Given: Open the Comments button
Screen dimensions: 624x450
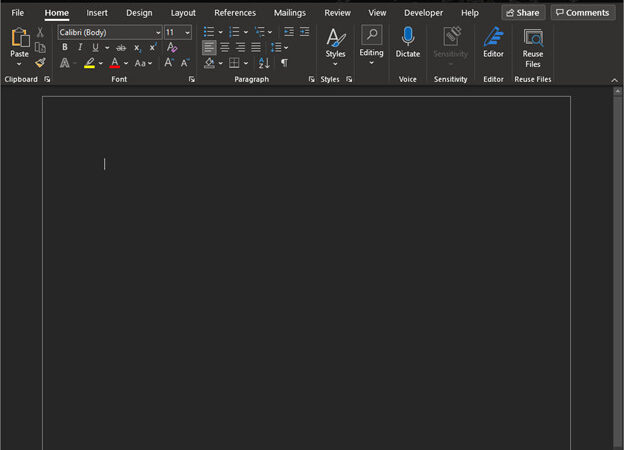Looking at the screenshot, I should tap(582, 13).
